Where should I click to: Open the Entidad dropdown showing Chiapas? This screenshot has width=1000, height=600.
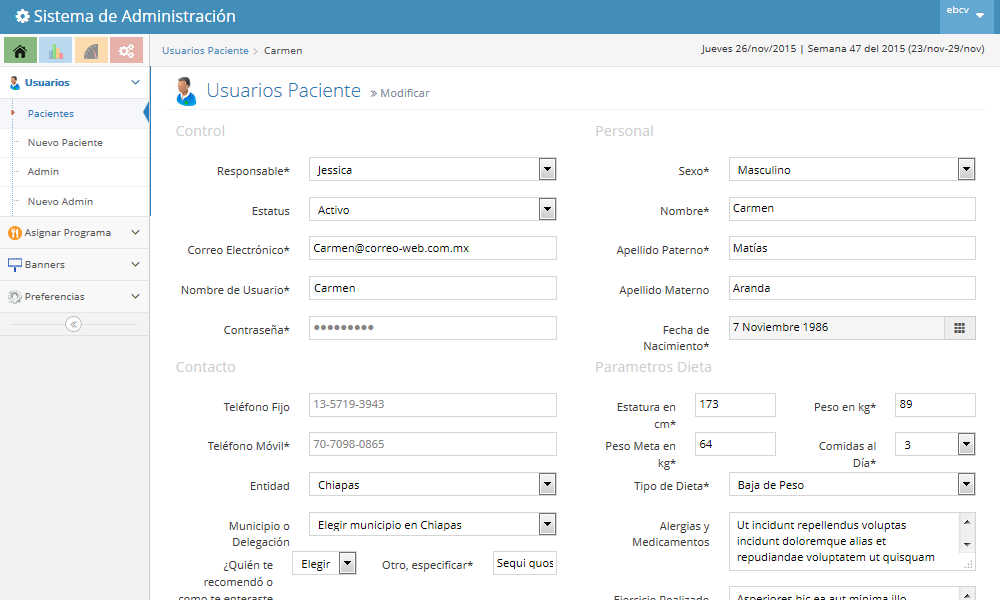tap(432, 485)
